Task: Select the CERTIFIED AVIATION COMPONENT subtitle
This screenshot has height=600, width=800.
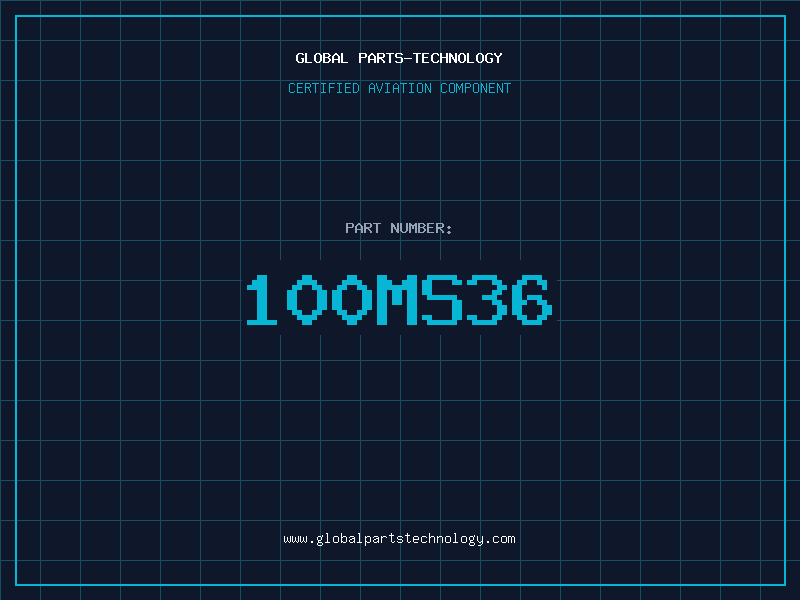Action: (x=399, y=88)
